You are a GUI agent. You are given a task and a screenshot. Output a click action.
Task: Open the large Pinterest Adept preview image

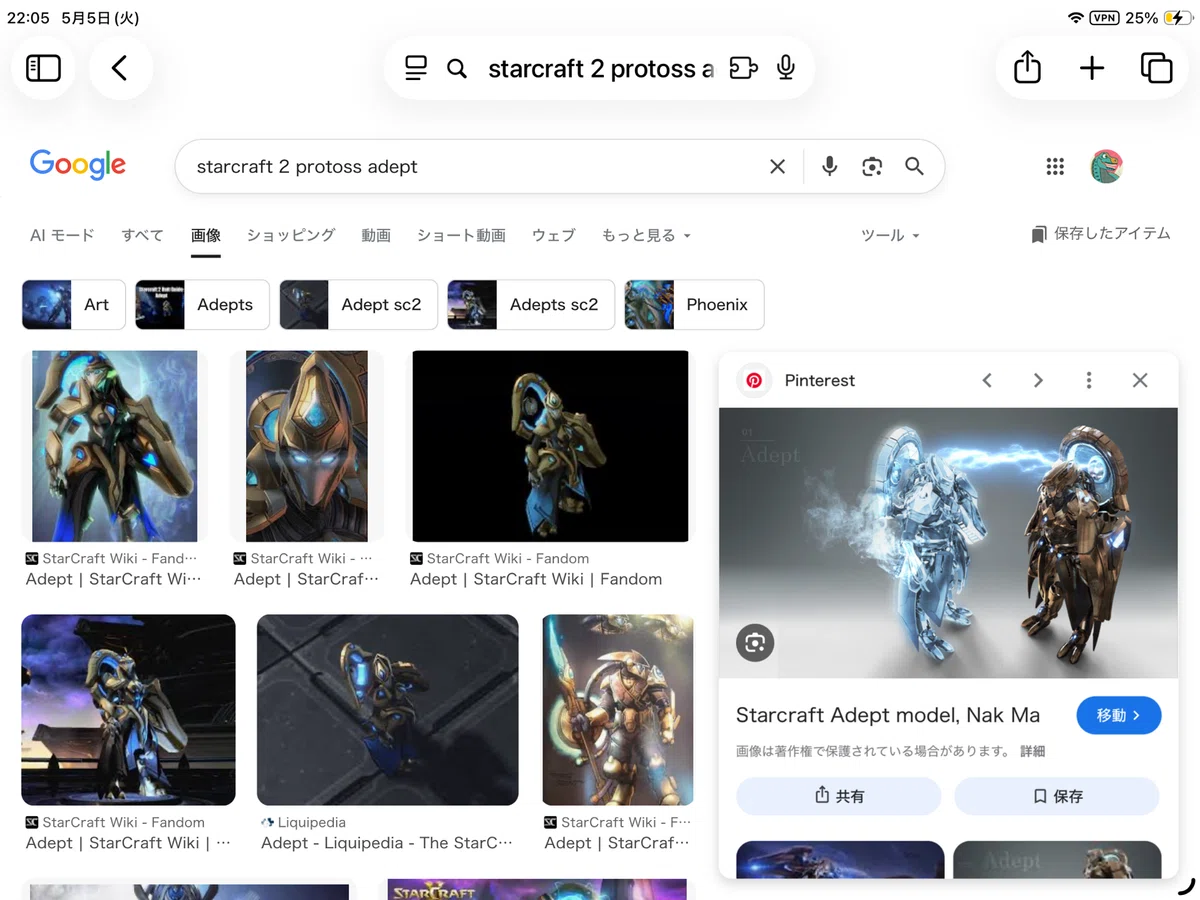pyautogui.click(x=948, y=543)
